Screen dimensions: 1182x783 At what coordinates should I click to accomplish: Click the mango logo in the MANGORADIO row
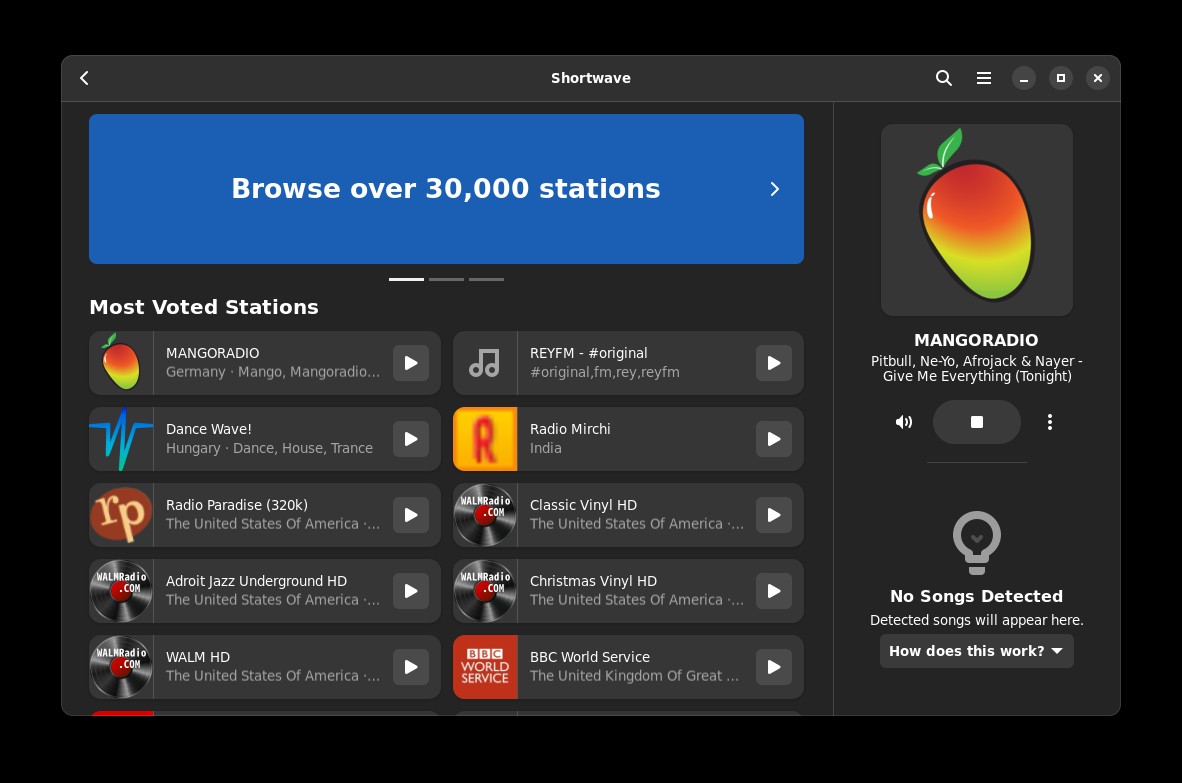pyautogui.click(x=121, y=363)
